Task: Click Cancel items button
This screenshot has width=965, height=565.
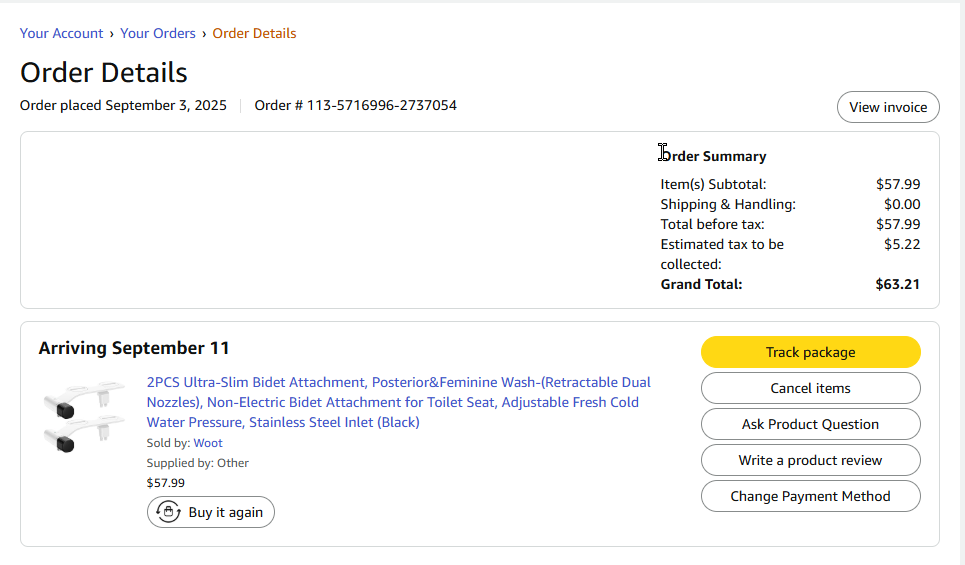Action: (811, 388)
